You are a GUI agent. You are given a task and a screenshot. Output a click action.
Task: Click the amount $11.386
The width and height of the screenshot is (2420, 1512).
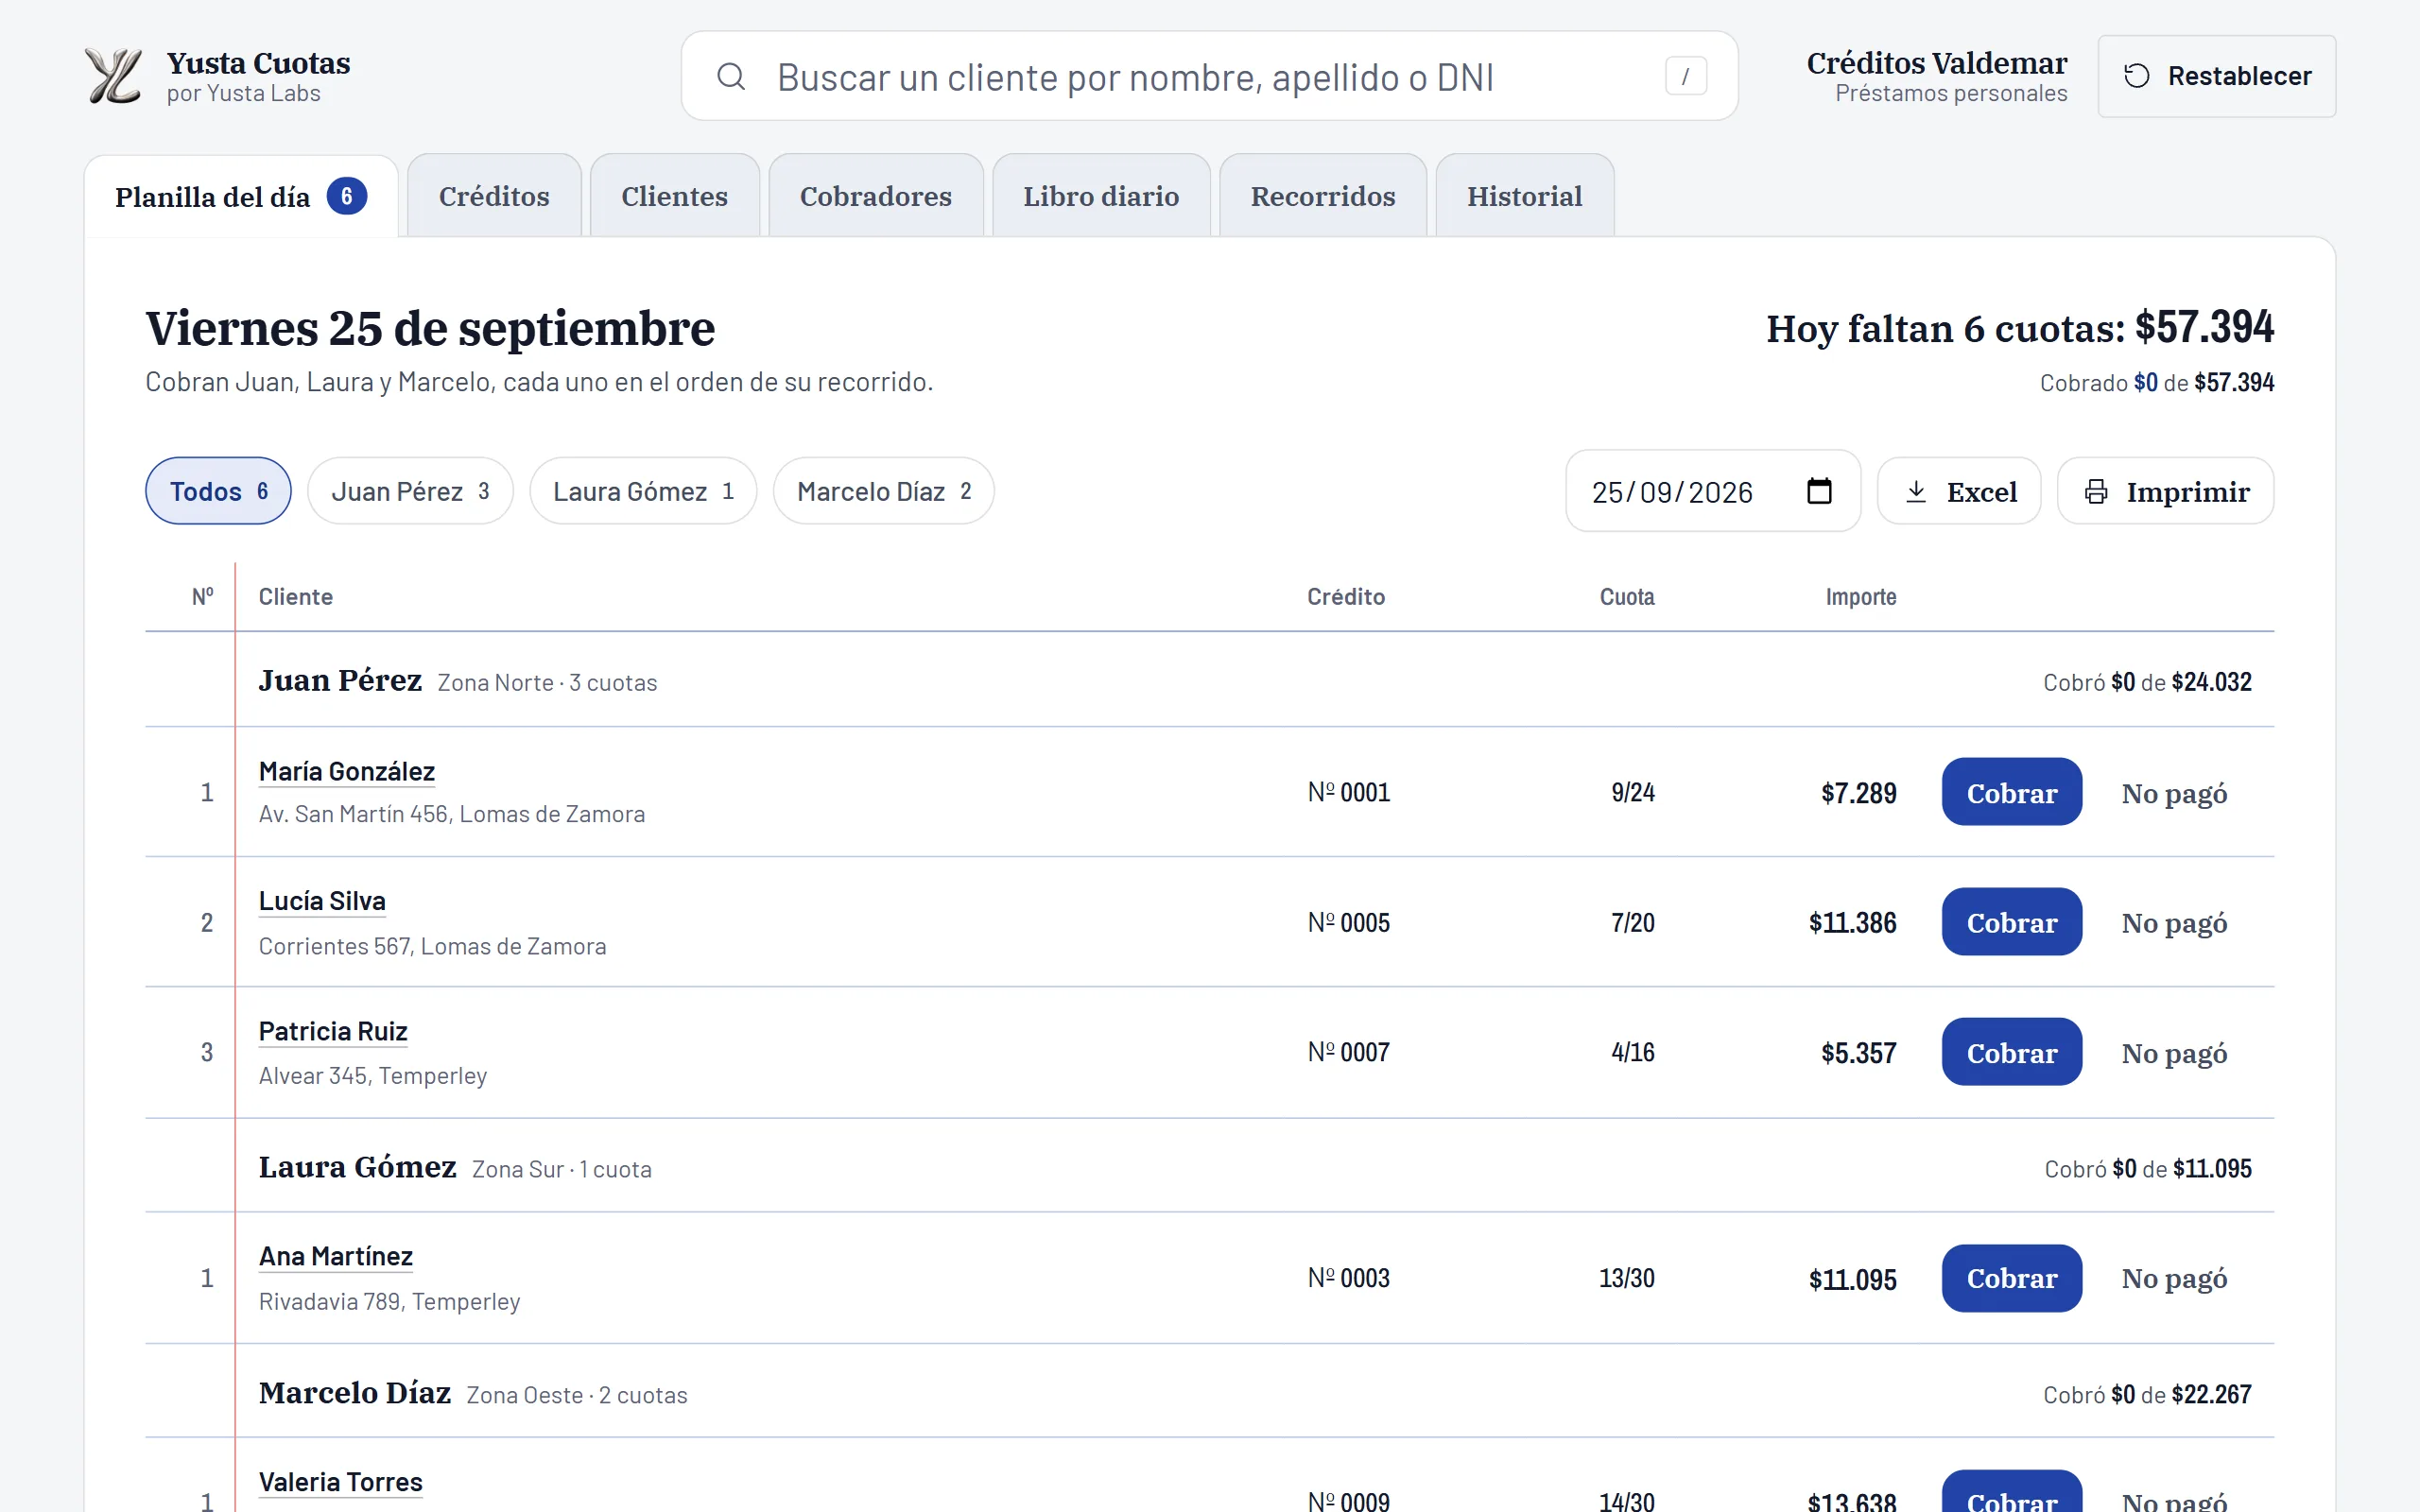point(1852,923)
